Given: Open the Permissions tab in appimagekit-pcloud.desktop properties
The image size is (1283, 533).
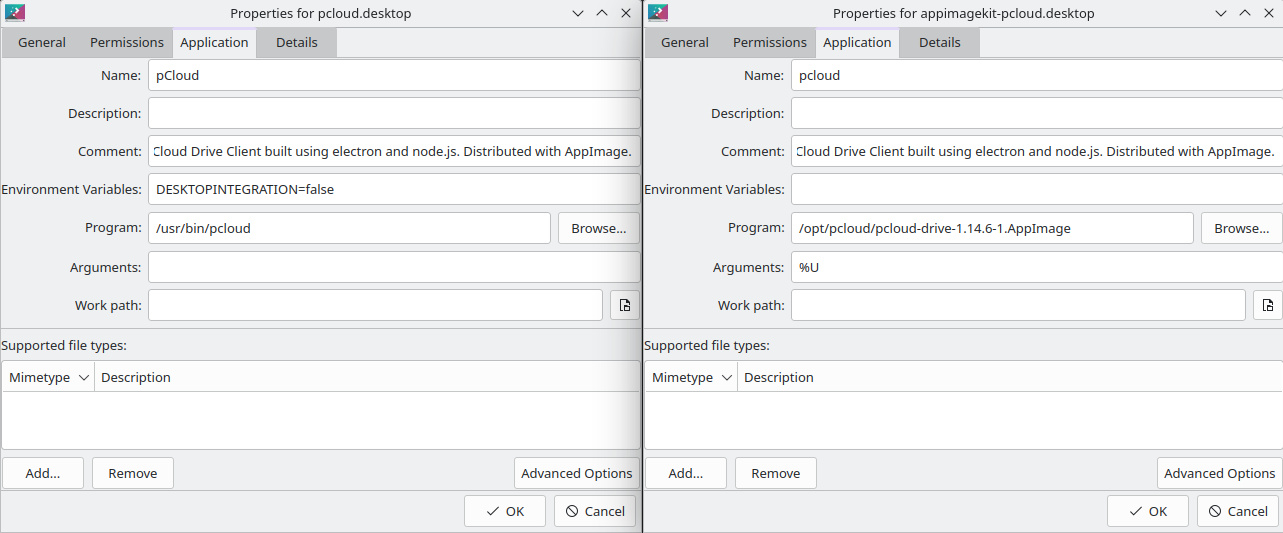Looking at the screenshot, I should click(x=770, y=42).
